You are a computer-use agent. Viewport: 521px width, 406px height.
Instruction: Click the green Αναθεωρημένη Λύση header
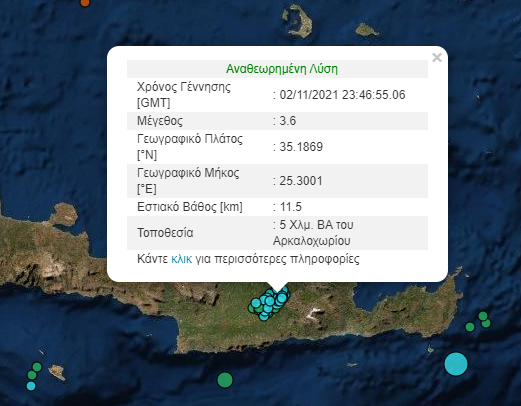282,69
